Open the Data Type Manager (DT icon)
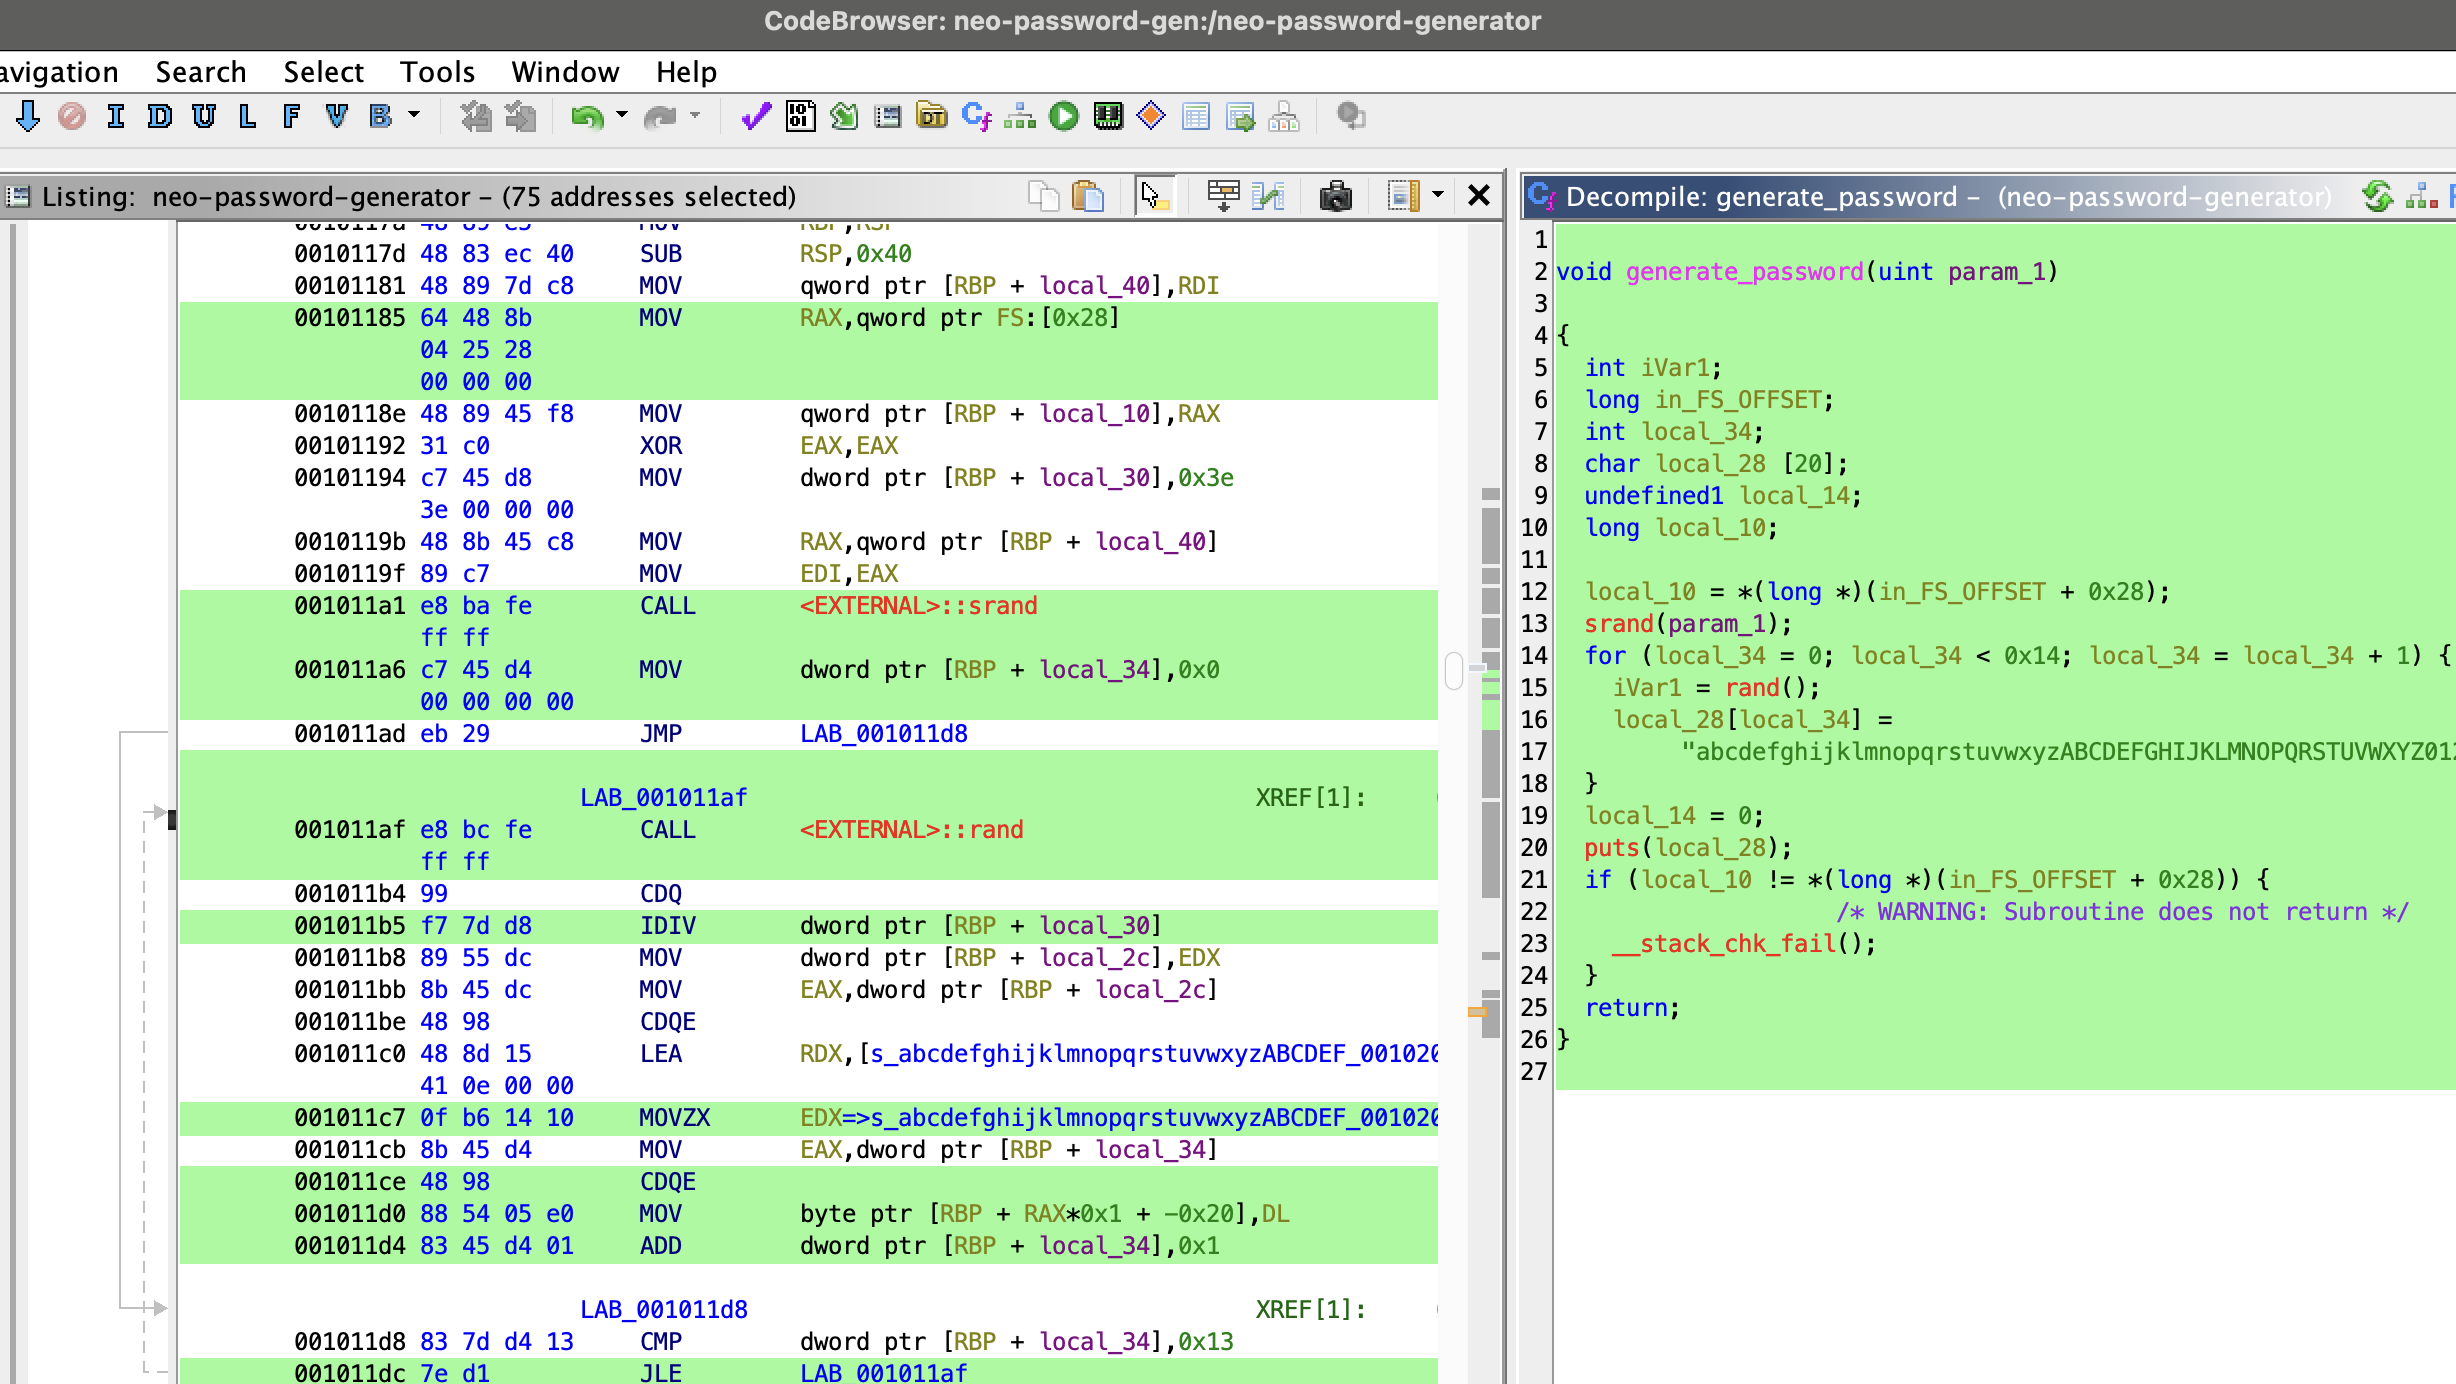 click(x=930, y=116)
